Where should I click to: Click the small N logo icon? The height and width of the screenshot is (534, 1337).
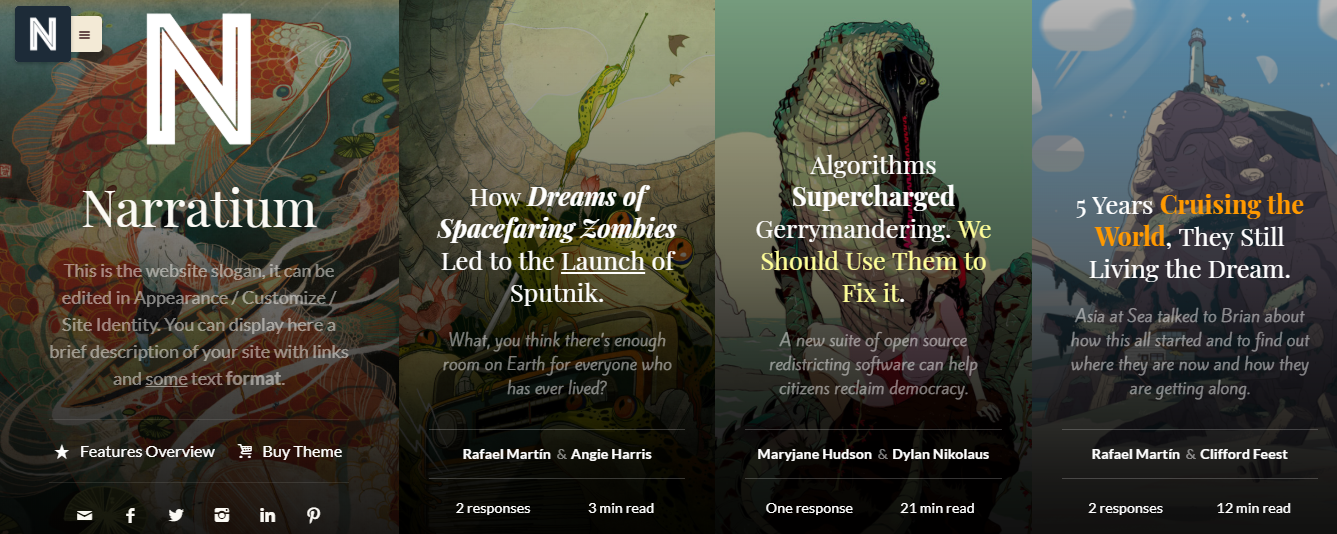point(43,34)
